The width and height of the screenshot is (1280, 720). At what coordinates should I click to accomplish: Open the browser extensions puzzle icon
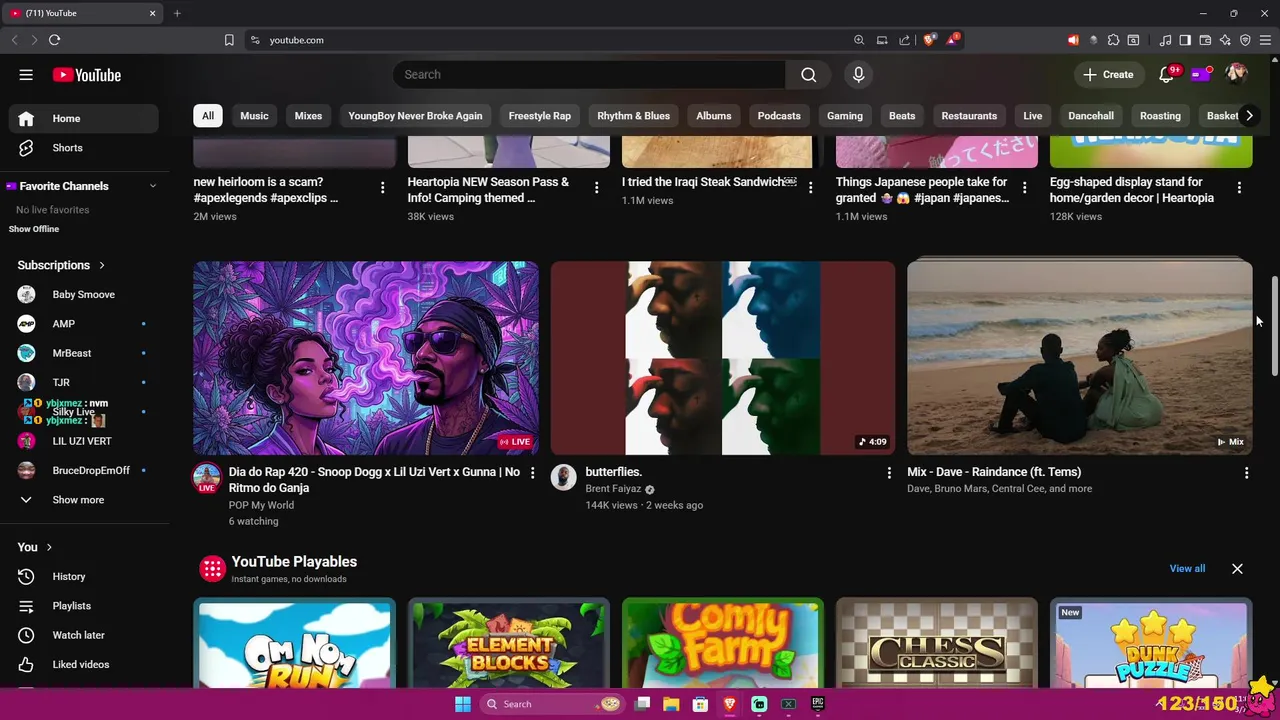pos(1113,40)
